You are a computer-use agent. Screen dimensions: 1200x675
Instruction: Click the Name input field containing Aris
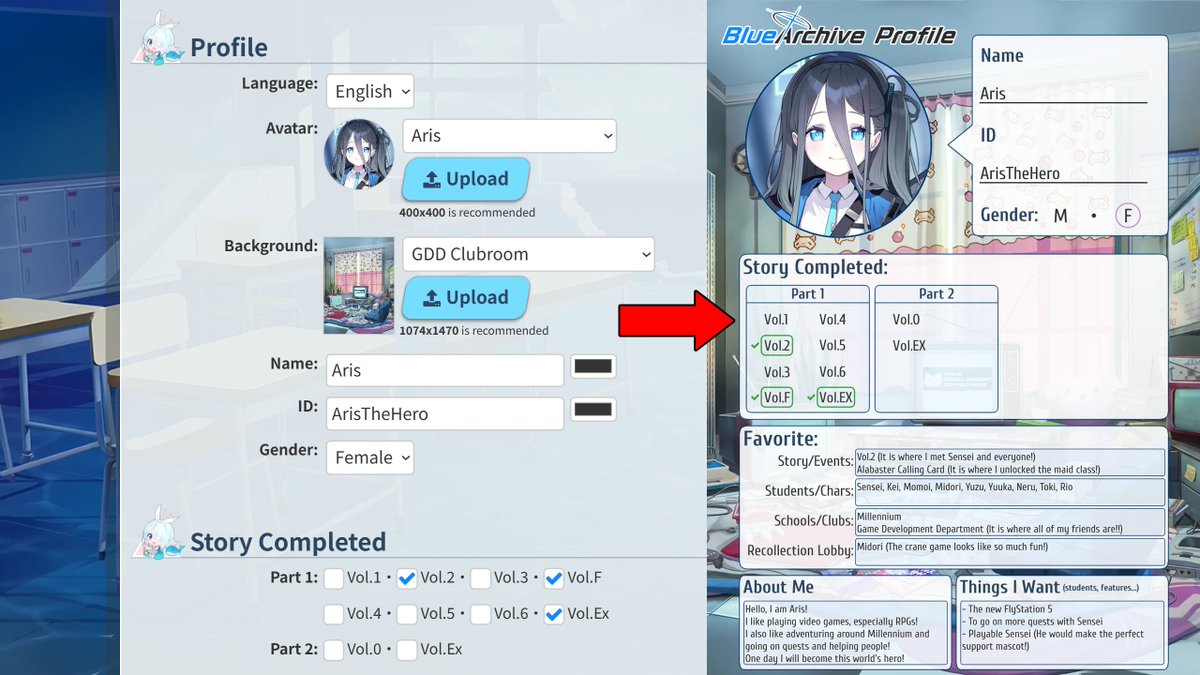coord(445,370)
